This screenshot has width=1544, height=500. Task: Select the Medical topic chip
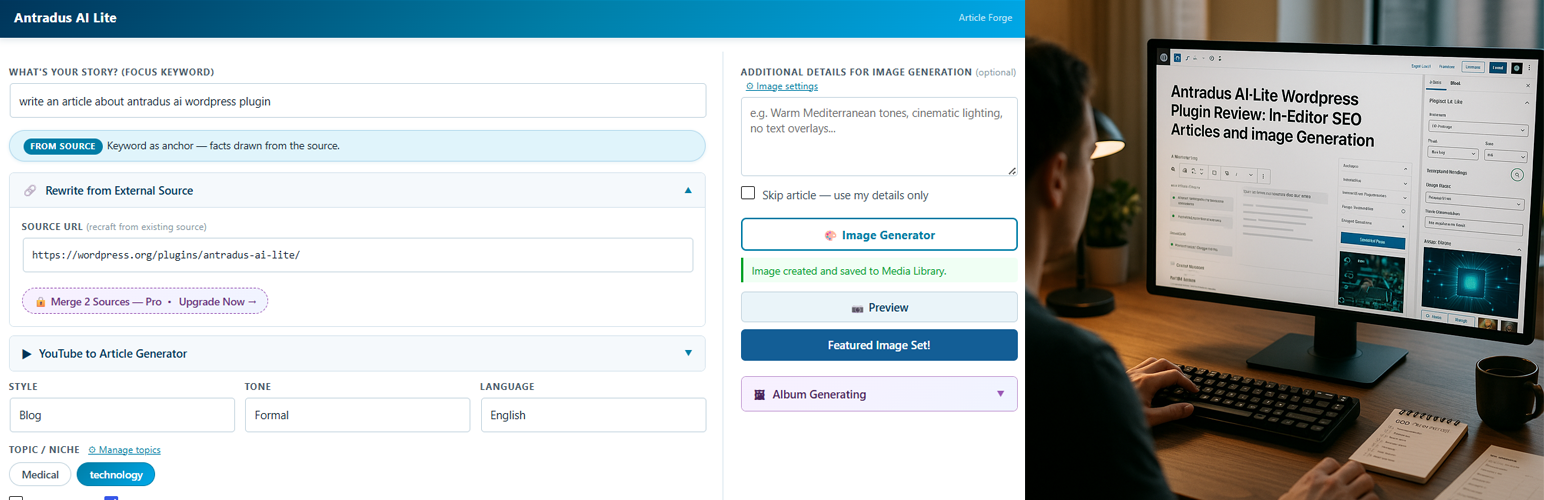(41, 474)
